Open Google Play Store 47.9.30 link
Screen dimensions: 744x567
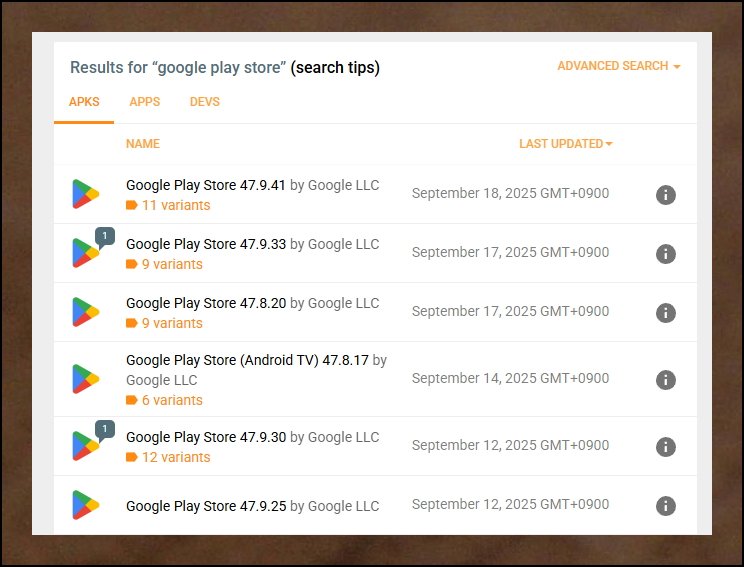[x=205, y=437]
